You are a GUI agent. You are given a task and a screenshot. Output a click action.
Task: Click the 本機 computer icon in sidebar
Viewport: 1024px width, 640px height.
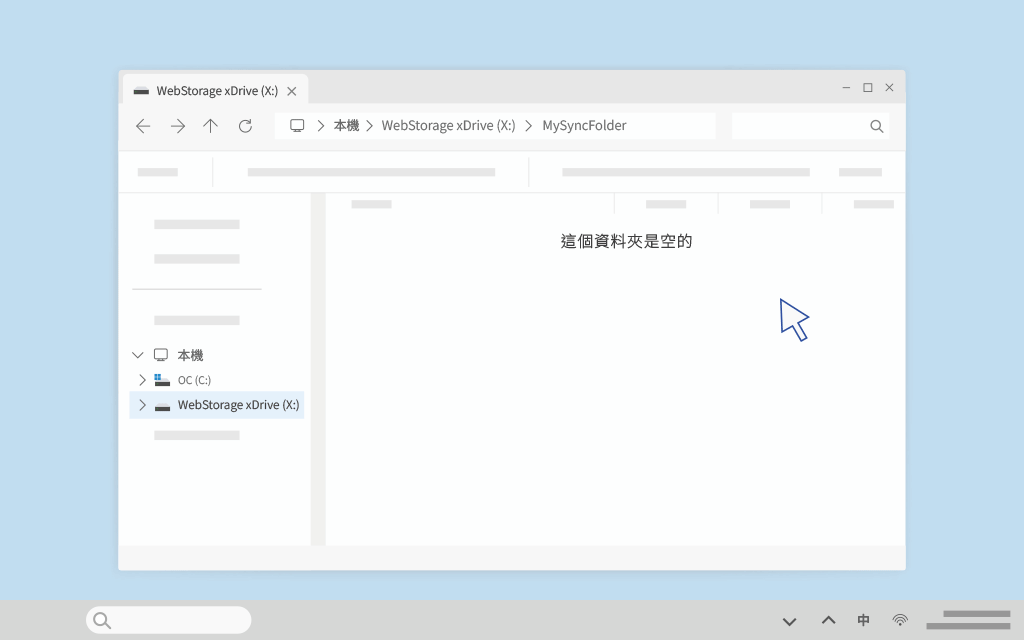[161, 355]
